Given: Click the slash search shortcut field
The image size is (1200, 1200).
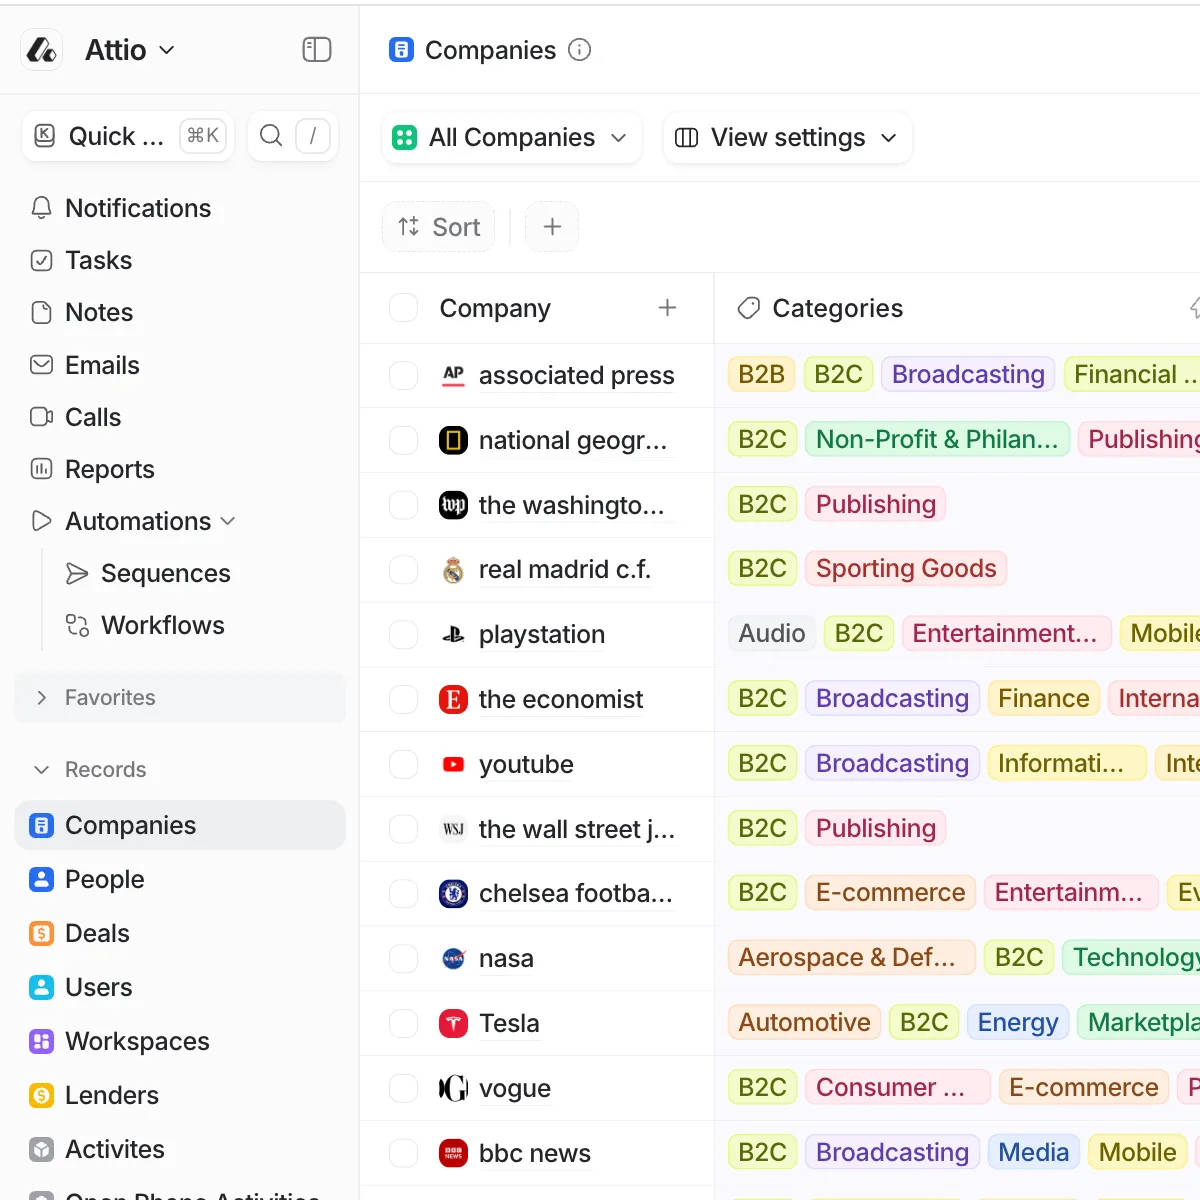Looking at the screenshot, I should [x=312, y=136].
